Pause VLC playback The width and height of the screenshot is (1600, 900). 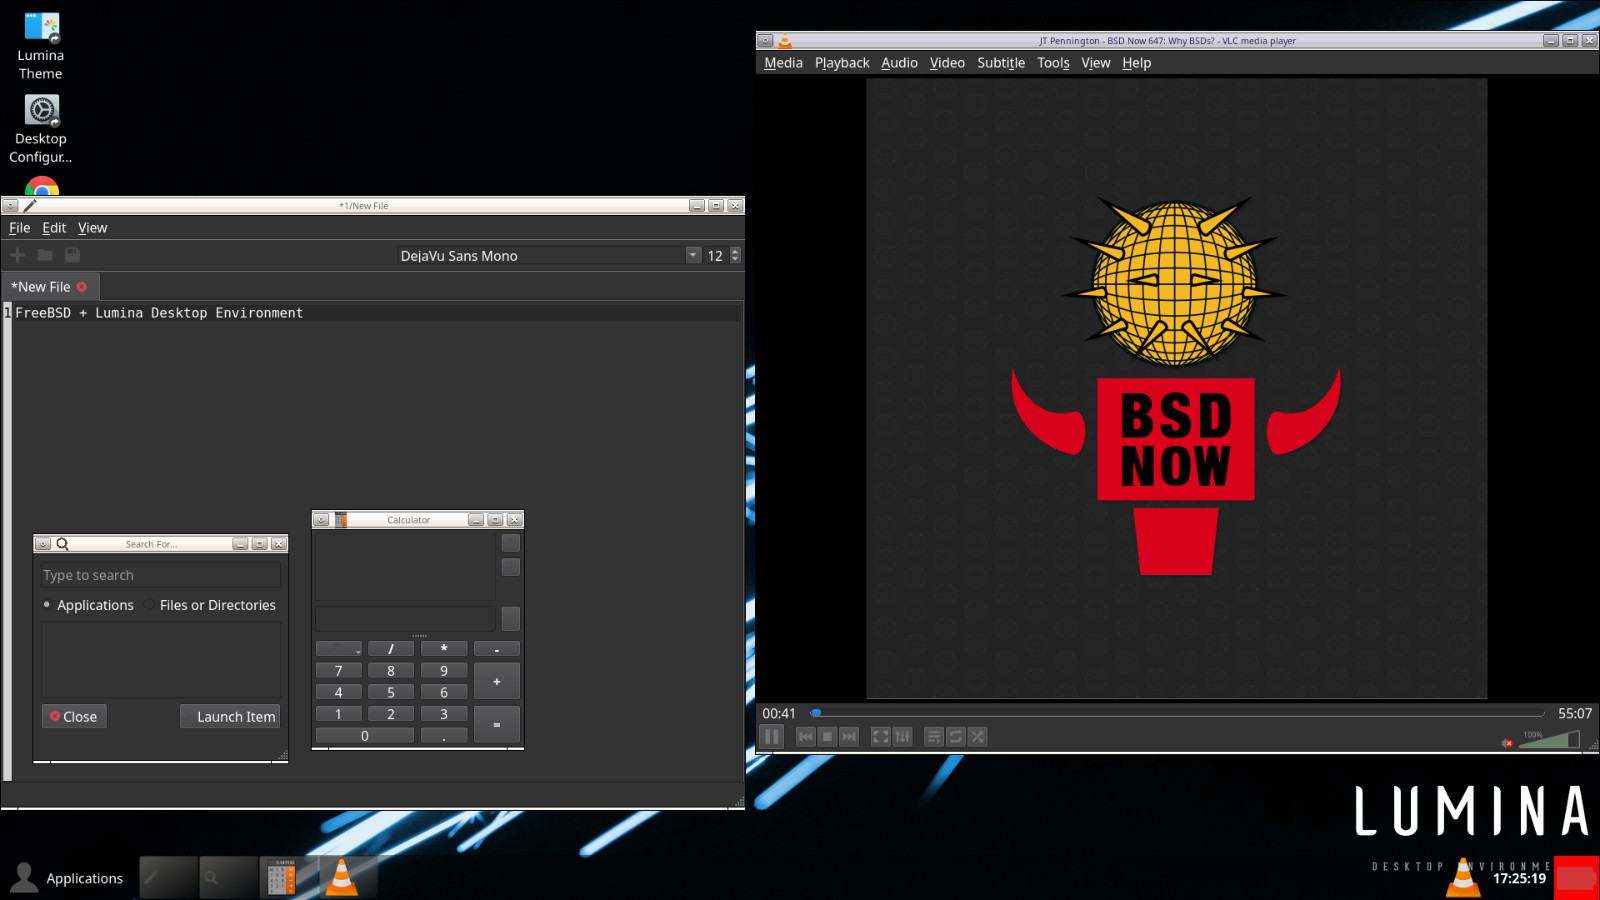tap(771, 737)
